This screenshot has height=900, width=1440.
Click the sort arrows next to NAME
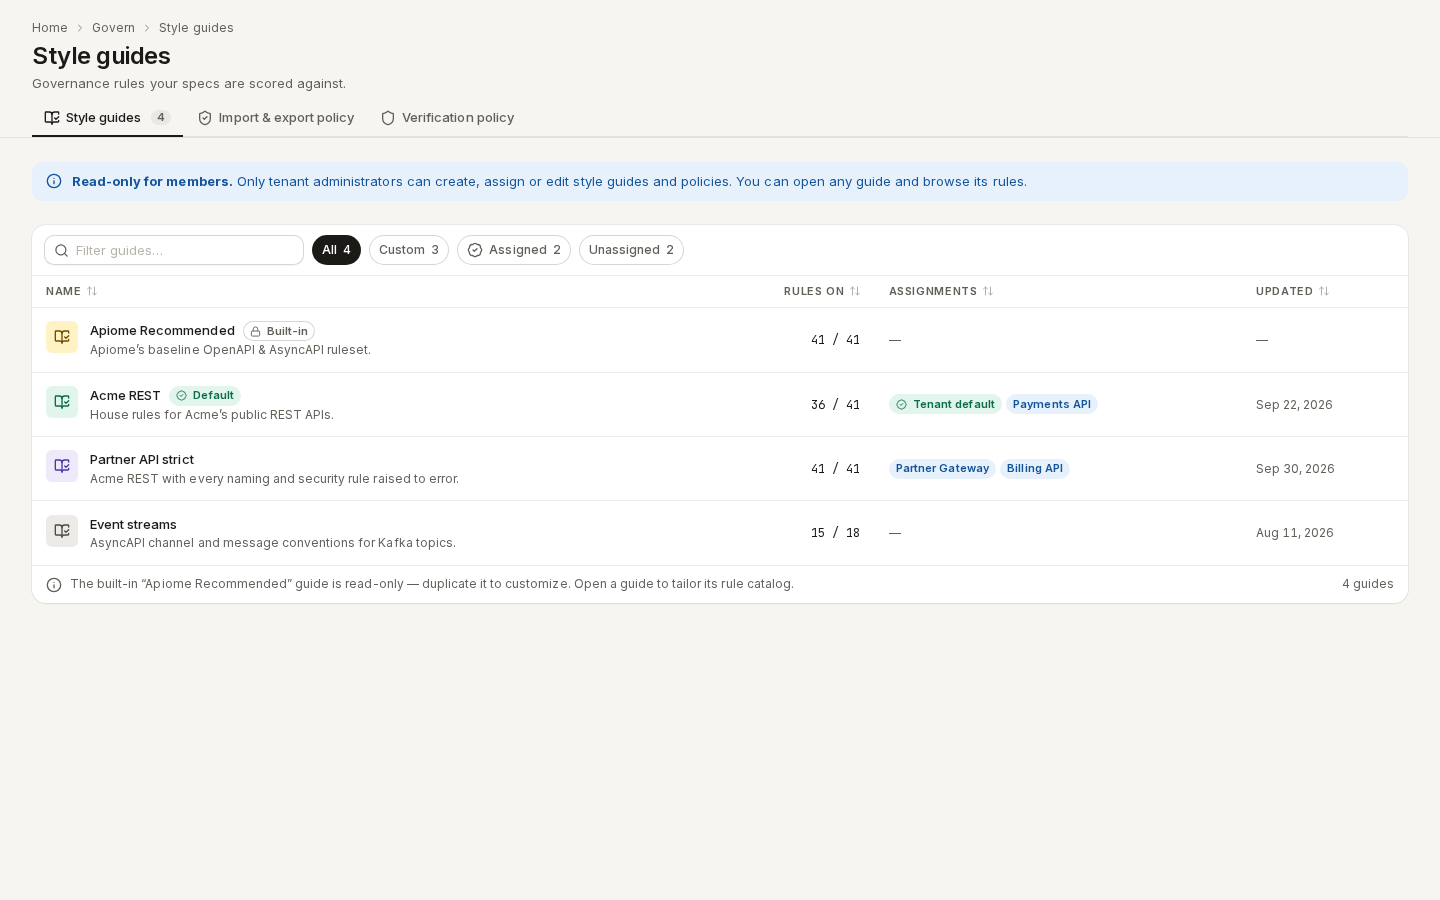(92, 291)
